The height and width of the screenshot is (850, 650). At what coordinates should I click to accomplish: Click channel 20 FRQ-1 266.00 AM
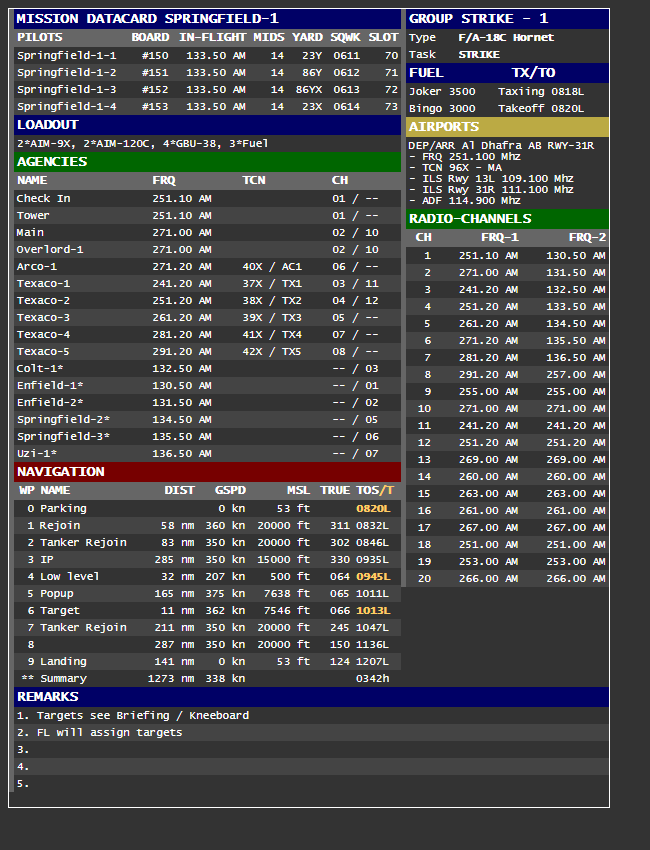[x=488, y=578]
